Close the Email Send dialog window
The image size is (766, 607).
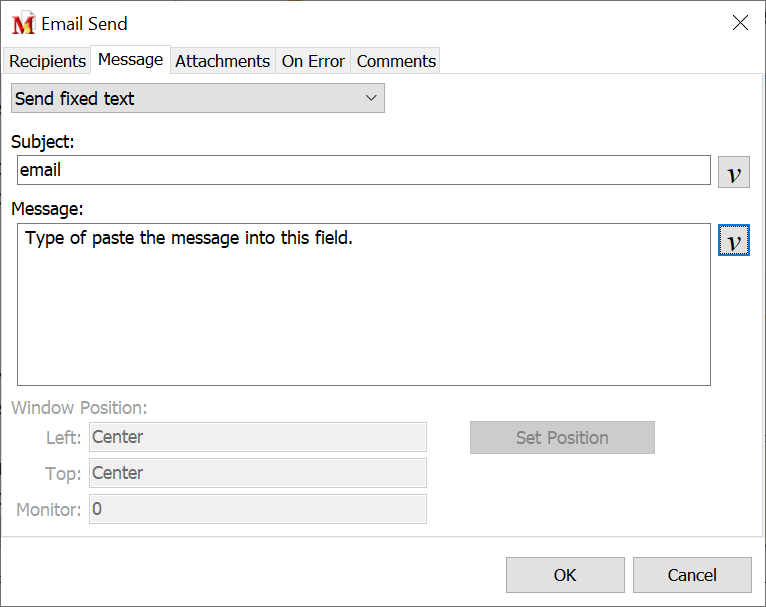tap(740, 23)
